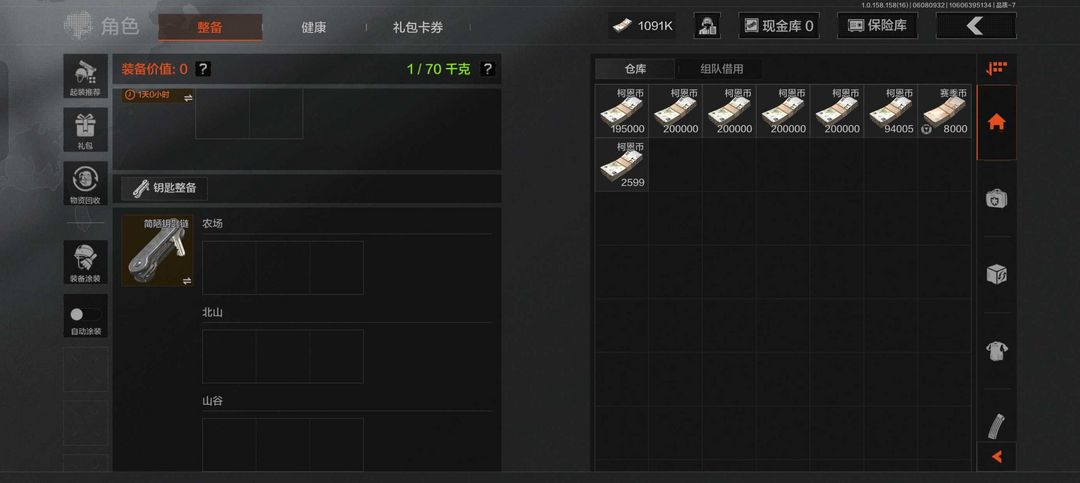
Task: Click the warehouse sort icon
Action: pyautogui.click(x=996, y=68)
